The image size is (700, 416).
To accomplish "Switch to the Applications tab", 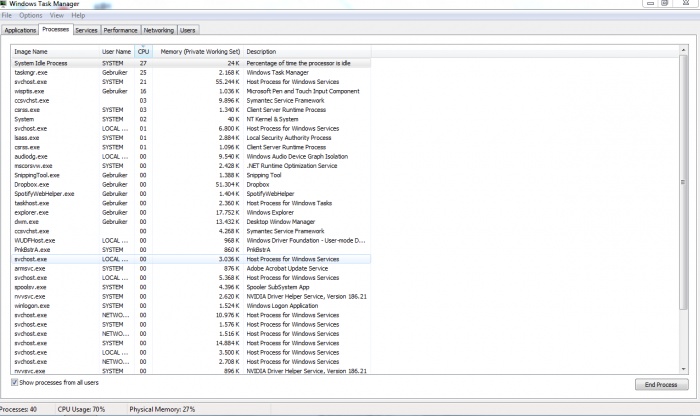I will tap(21, 31).
